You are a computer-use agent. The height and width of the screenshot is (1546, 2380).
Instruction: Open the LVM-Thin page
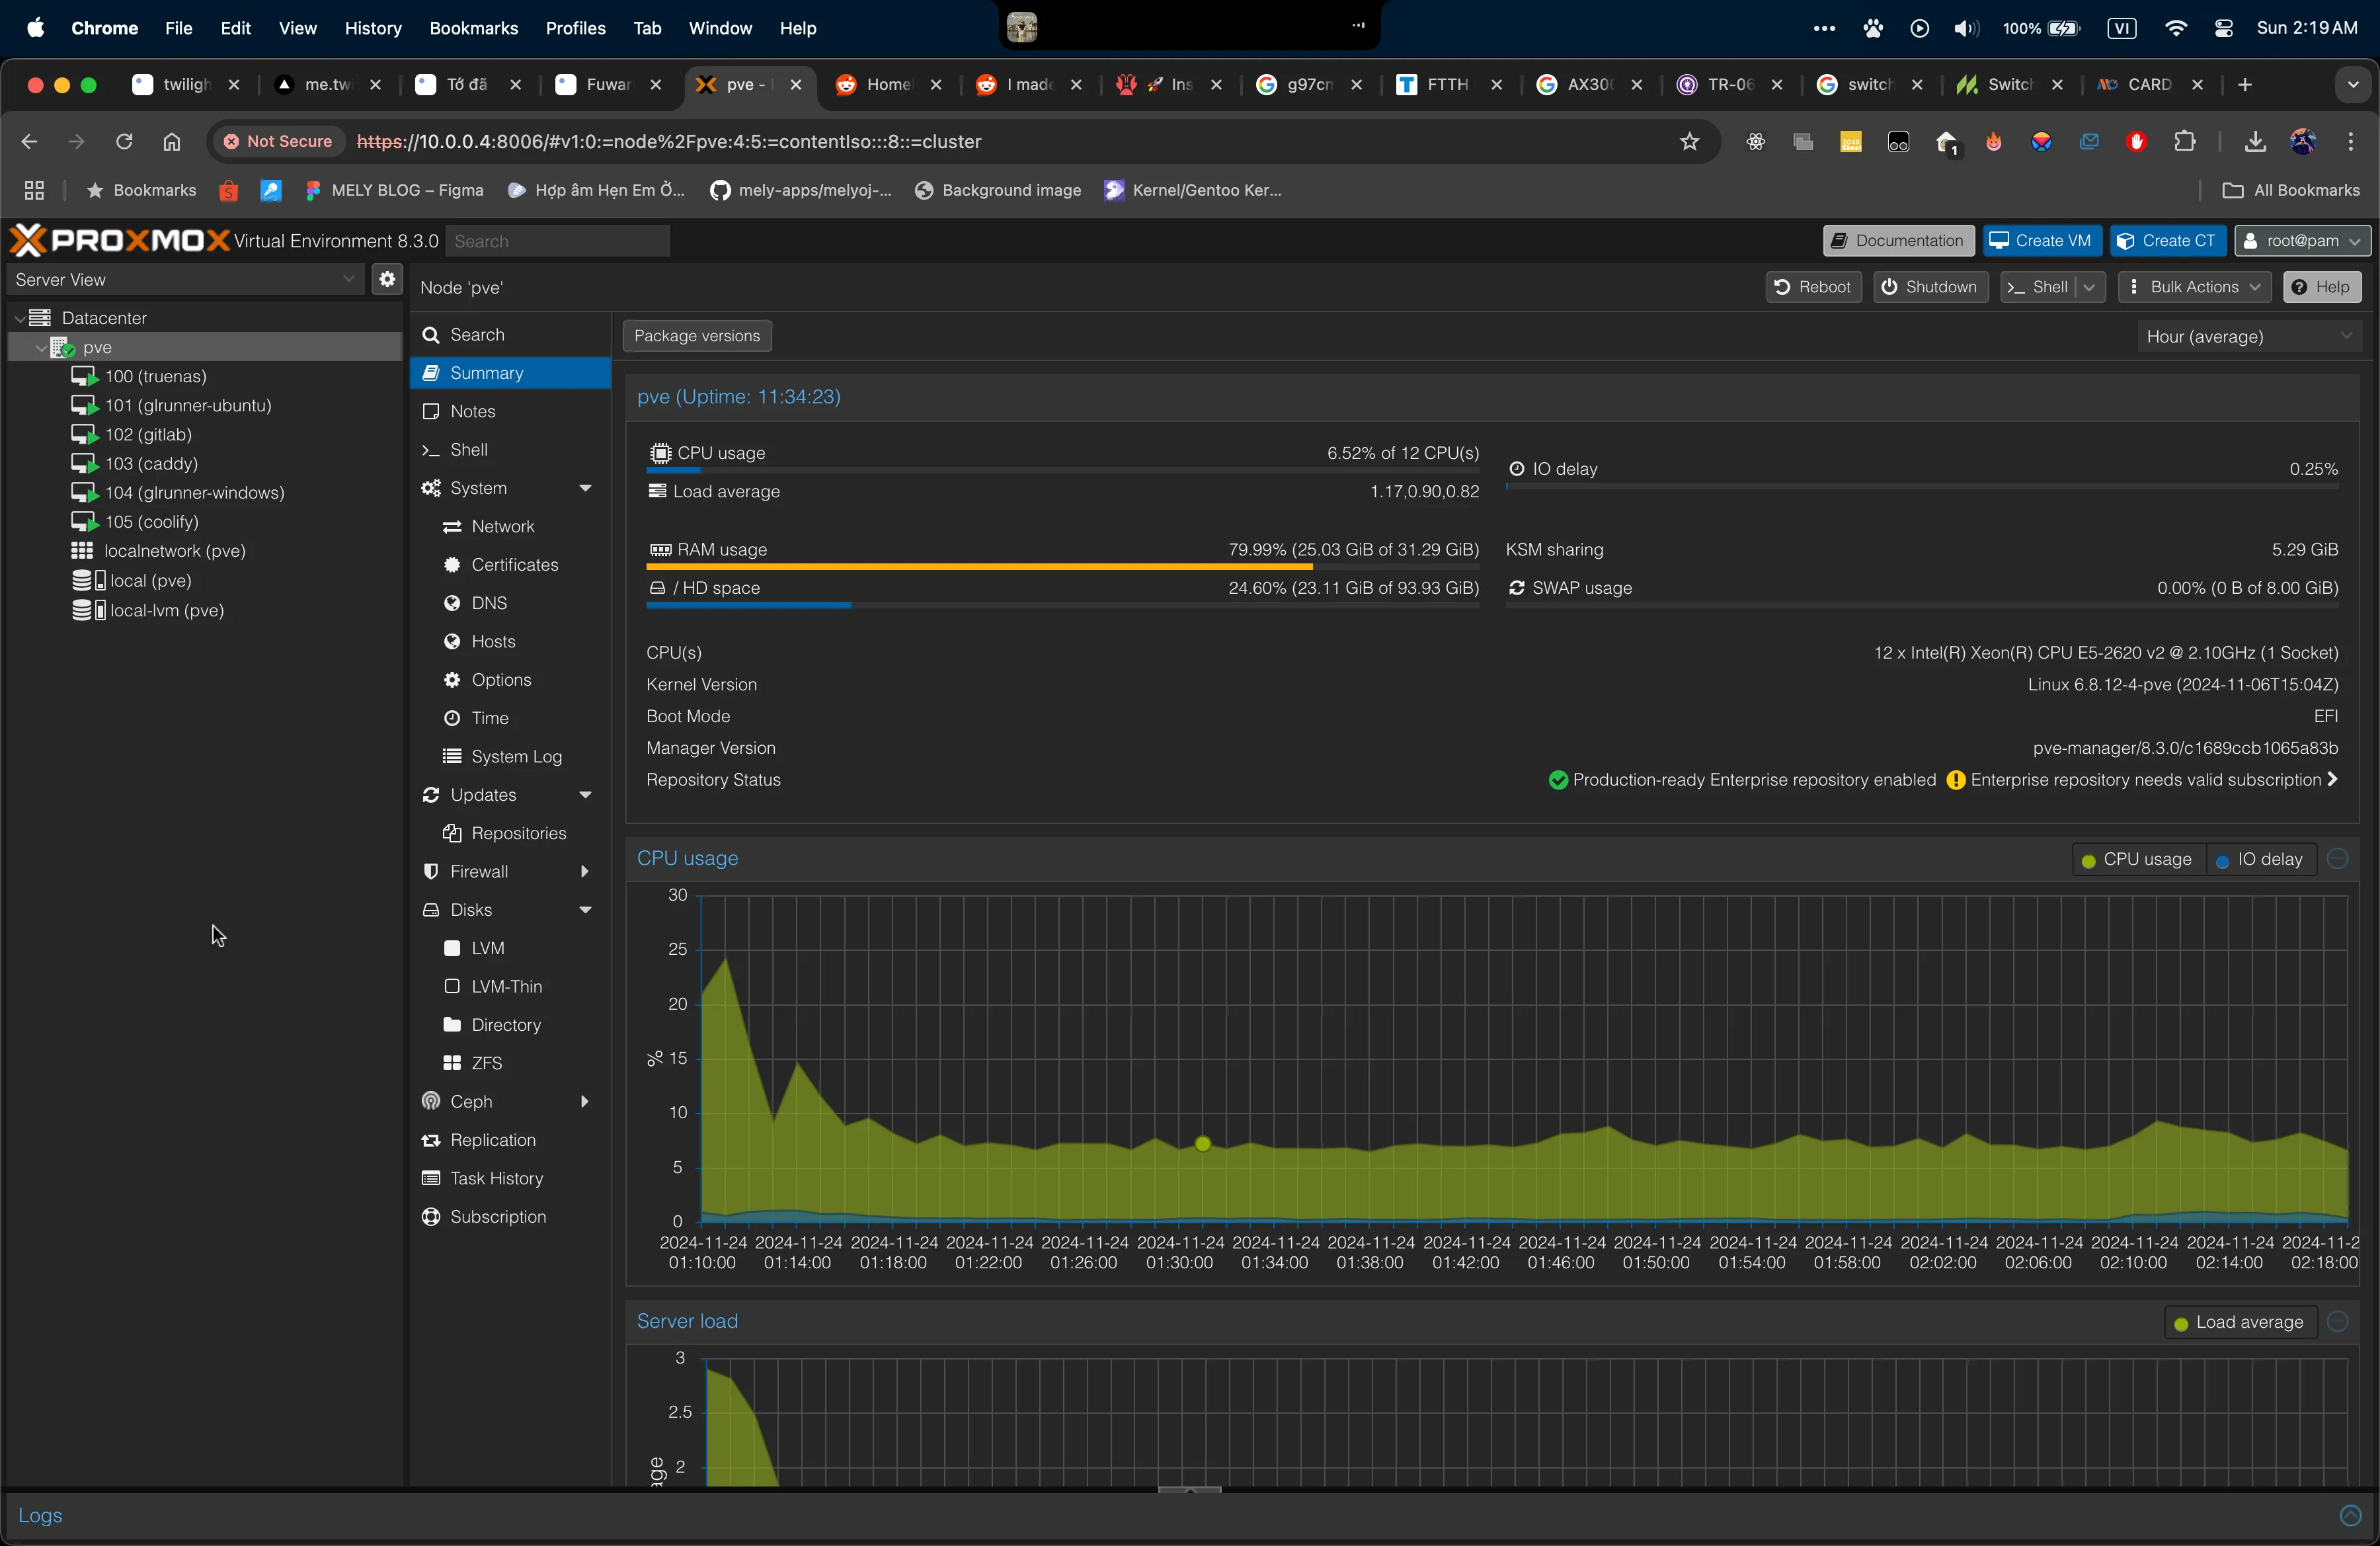tap(510, 987)
